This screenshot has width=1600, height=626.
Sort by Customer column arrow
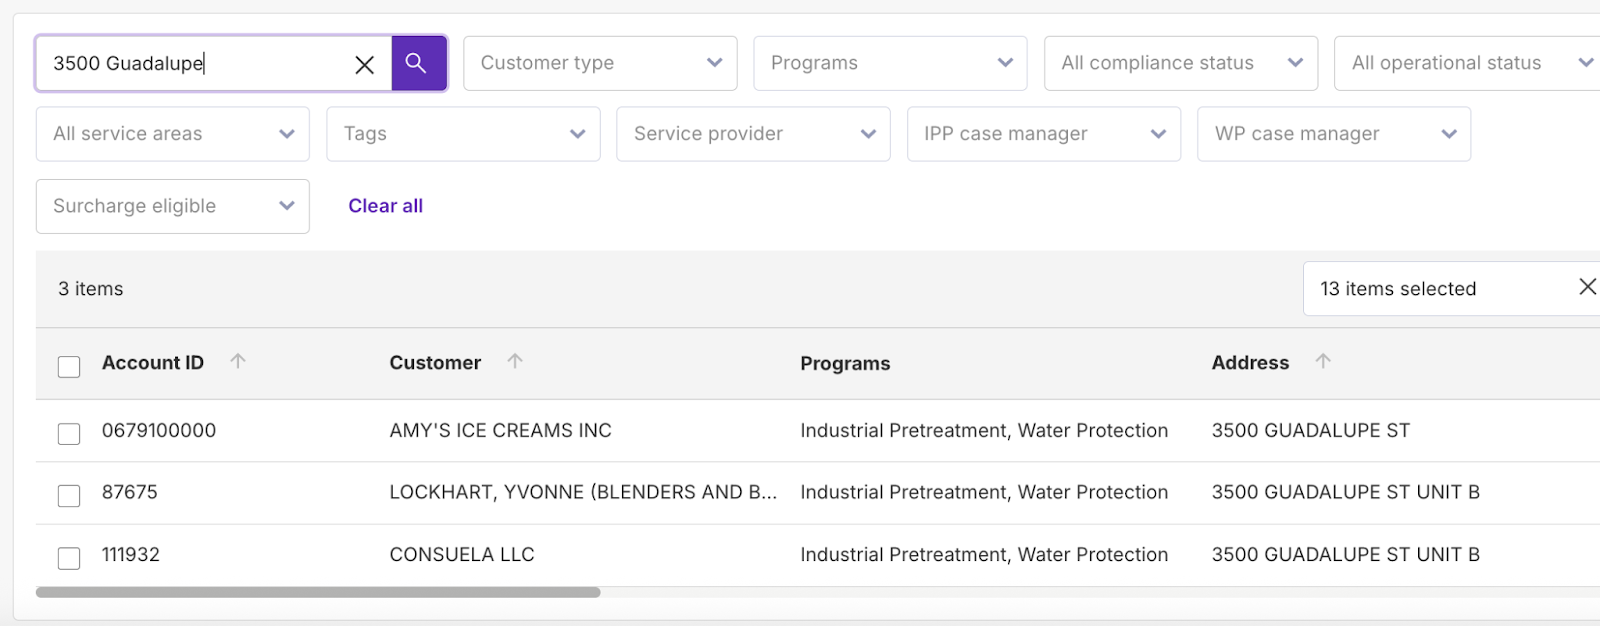[515, 361]
